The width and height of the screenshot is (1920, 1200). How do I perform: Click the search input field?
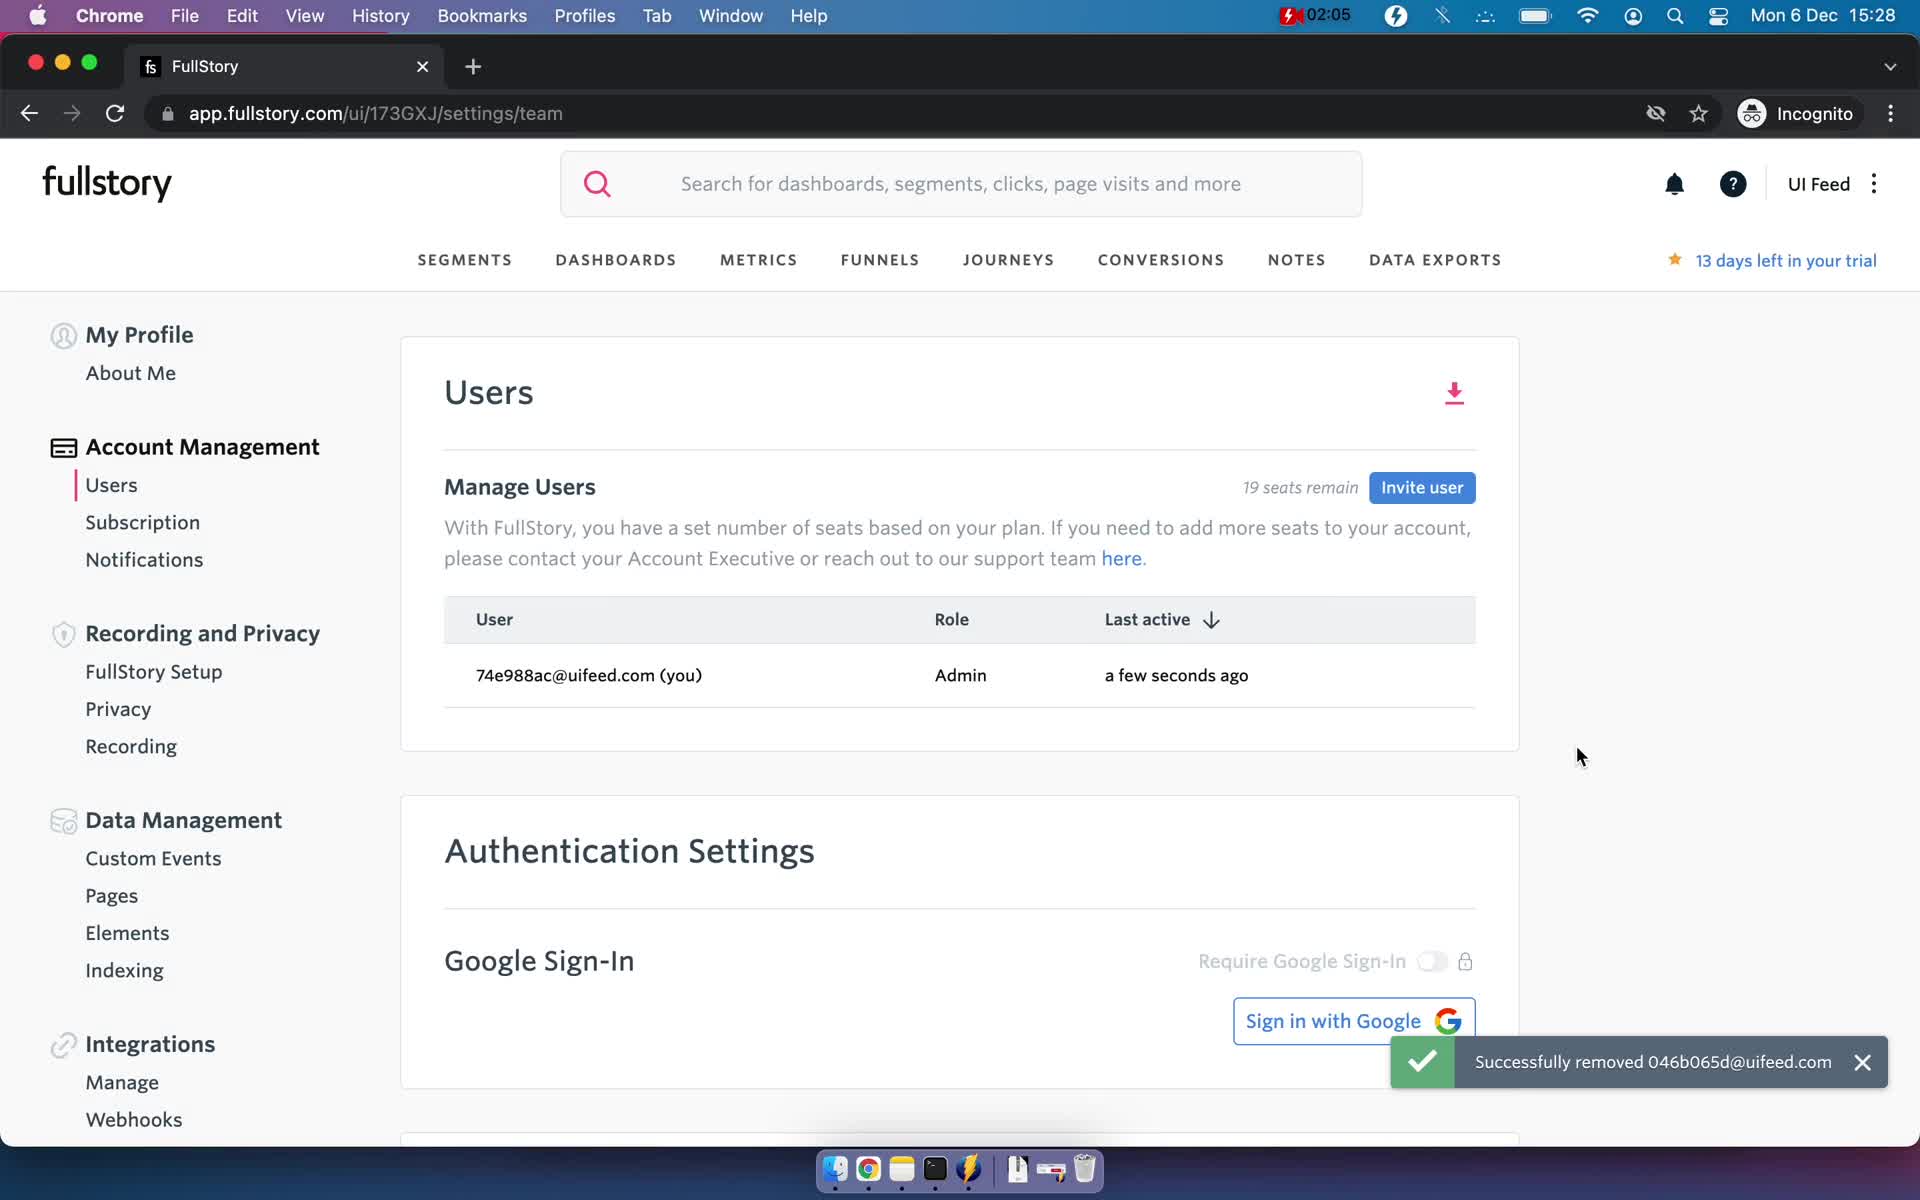[961, 184]
